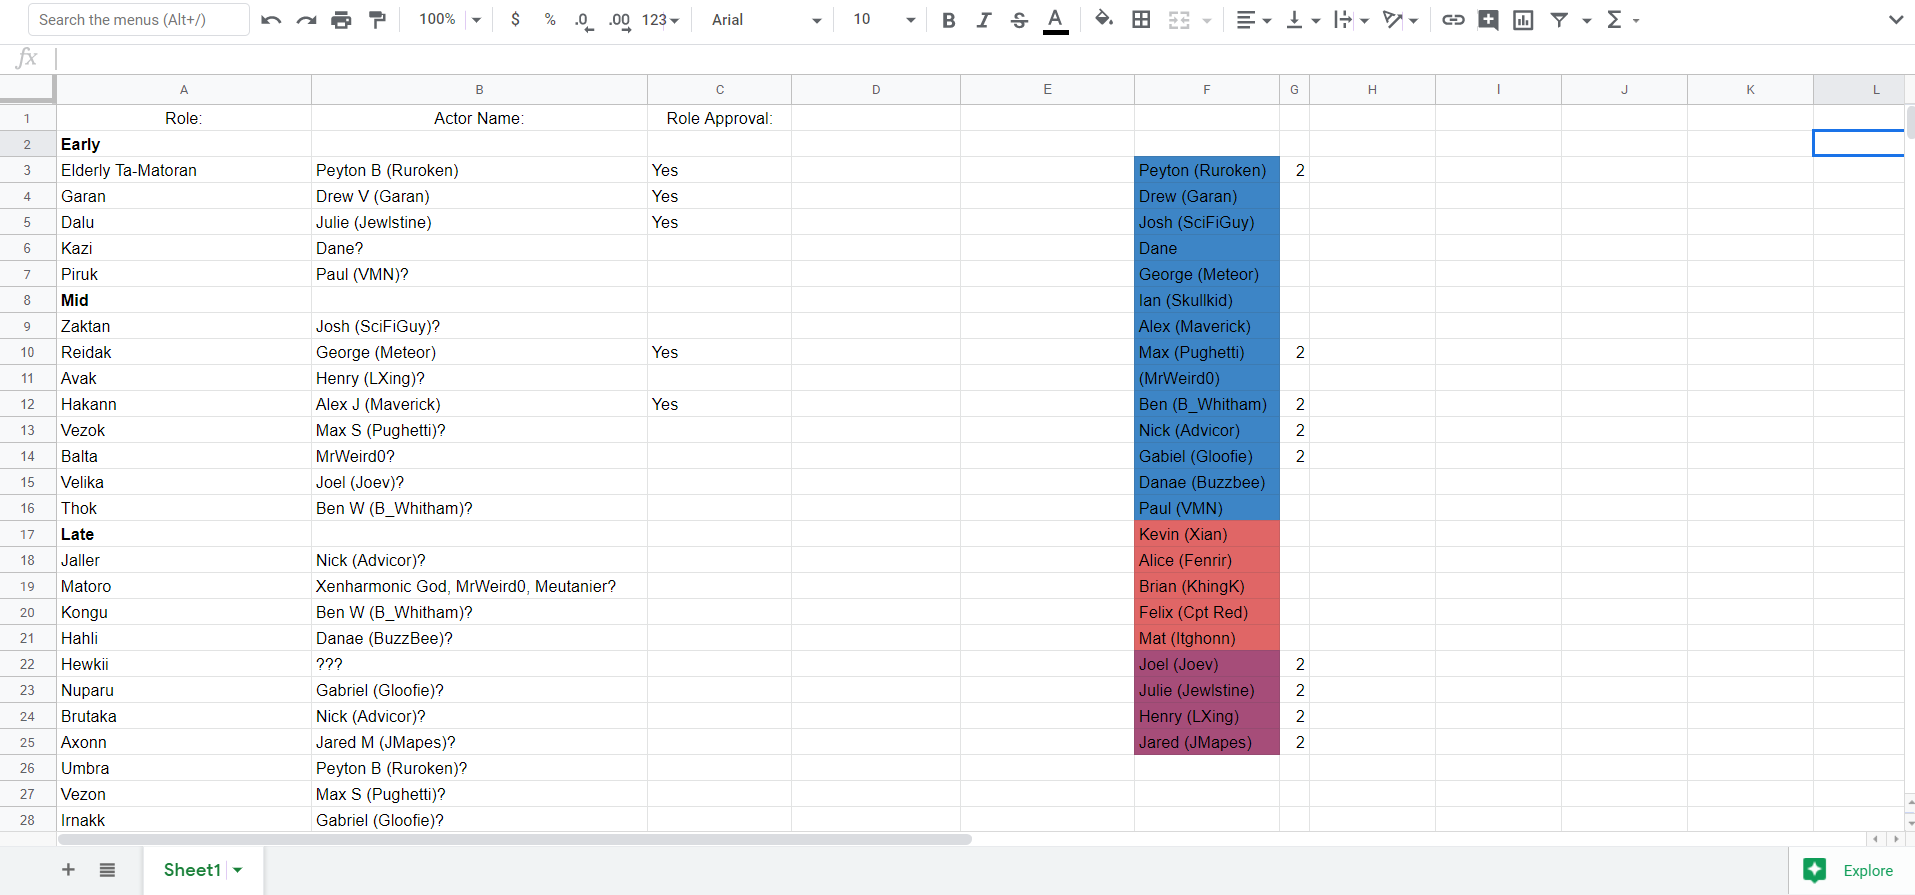Select column A header
This screenshot has height=895, width=1915.
click(184, 90)
